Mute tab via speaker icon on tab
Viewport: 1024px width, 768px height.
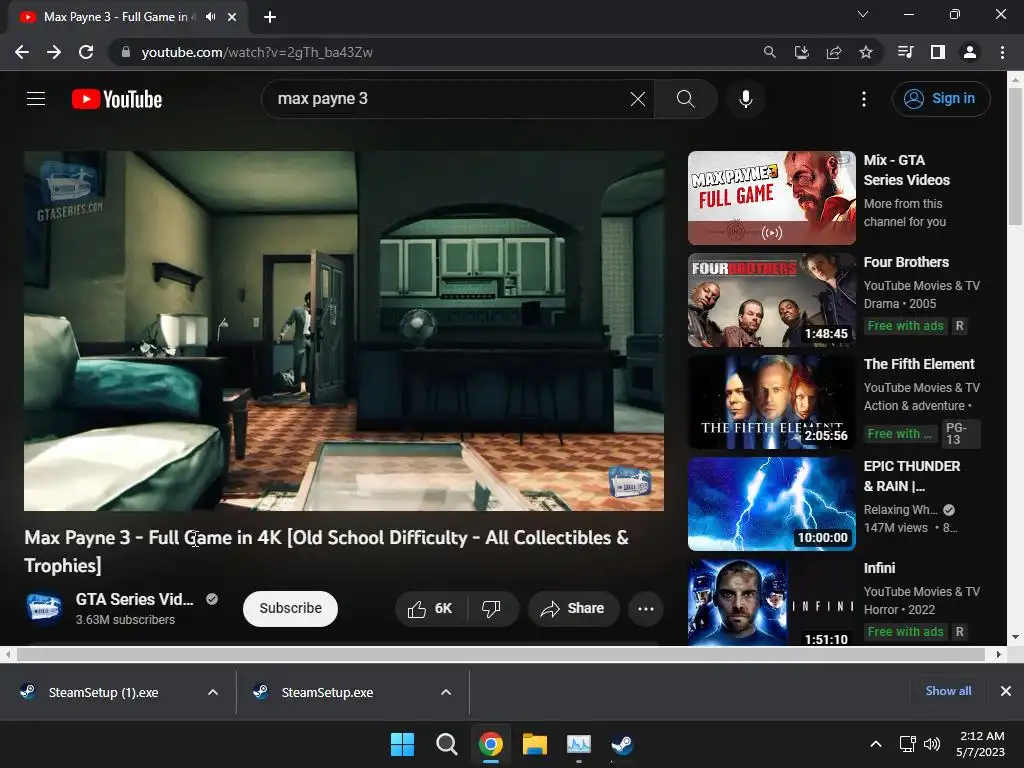[210, 17]
